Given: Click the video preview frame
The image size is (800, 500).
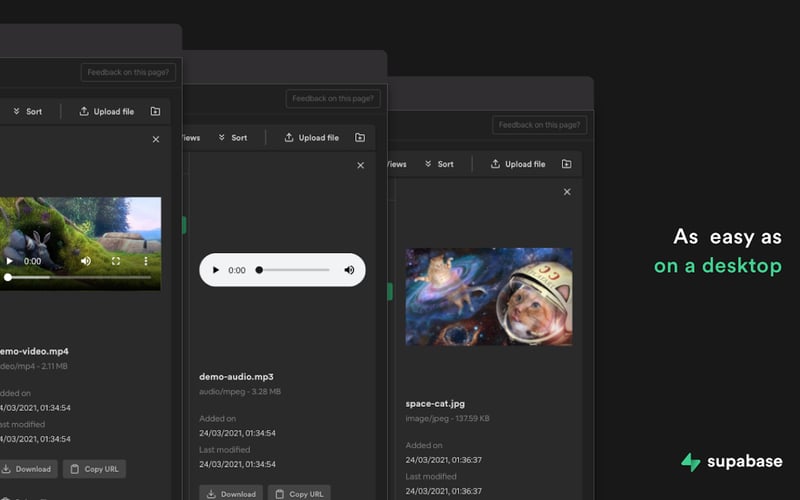Looking at the screenshot, I should tap(80, 244).
